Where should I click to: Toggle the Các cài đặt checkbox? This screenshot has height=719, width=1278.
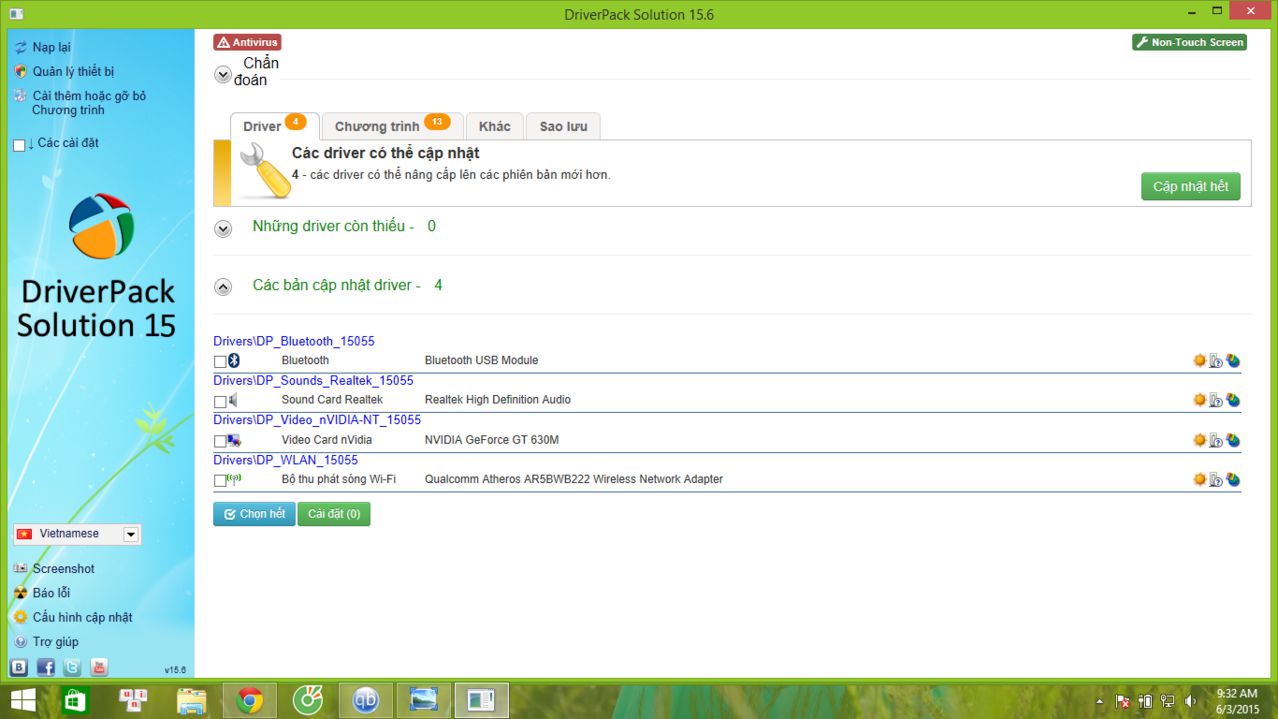point(19,145)
